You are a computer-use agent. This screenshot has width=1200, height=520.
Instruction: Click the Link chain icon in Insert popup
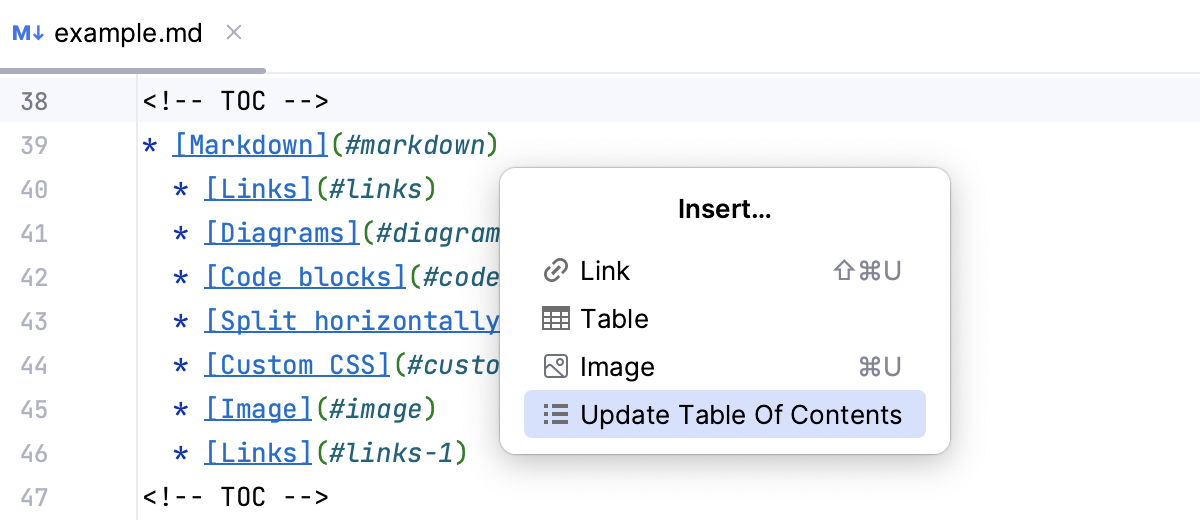555,271
